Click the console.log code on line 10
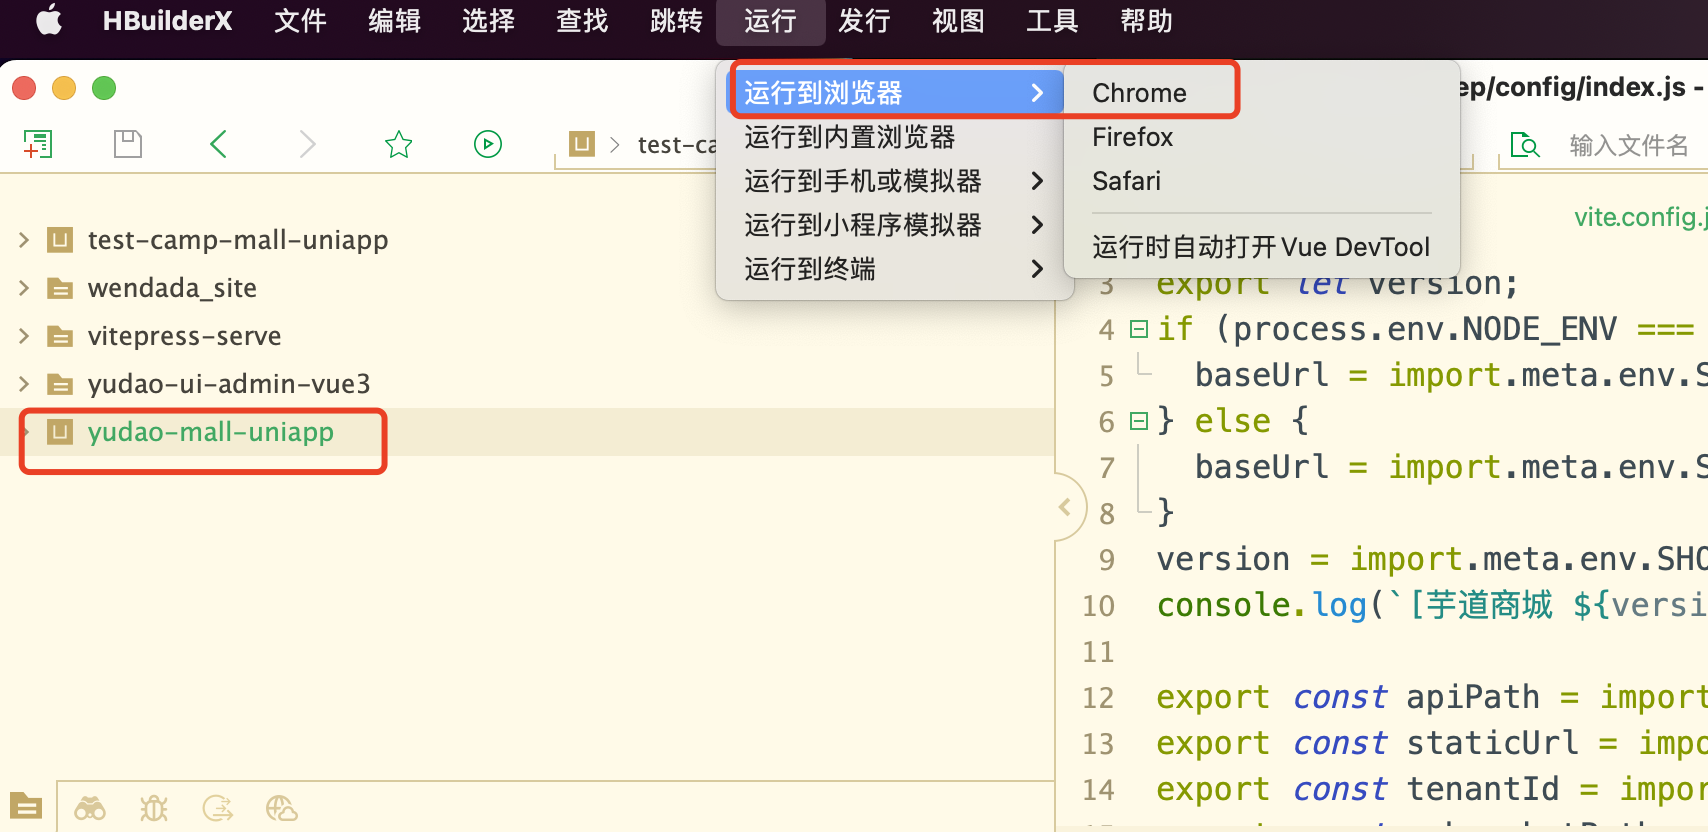The height and width of the screenshot is (832, 1708). tap(1261, 605)
